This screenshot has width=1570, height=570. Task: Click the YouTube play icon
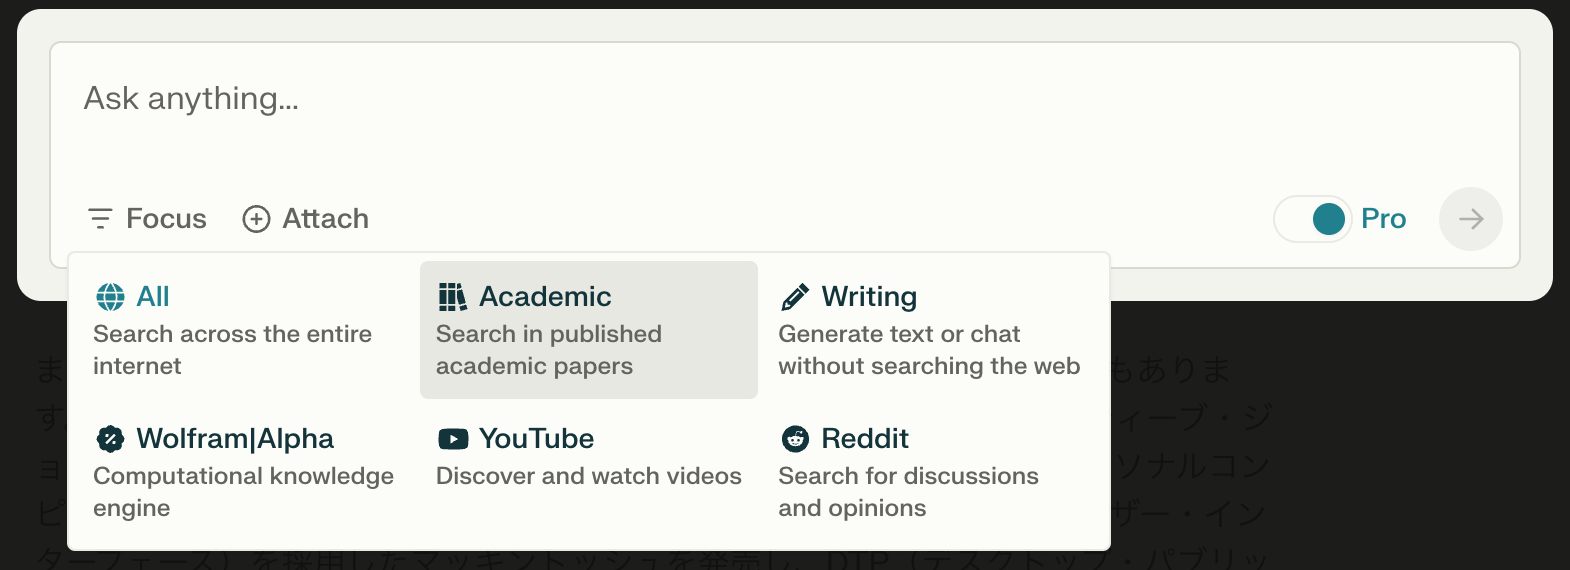(453, 439)
